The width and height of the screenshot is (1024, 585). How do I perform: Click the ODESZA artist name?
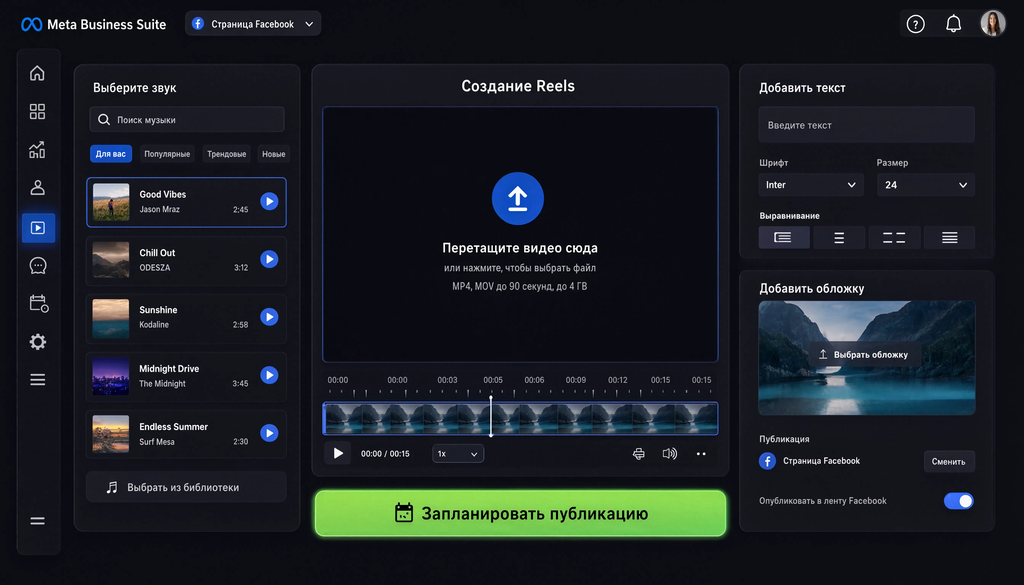pos(155,268)
